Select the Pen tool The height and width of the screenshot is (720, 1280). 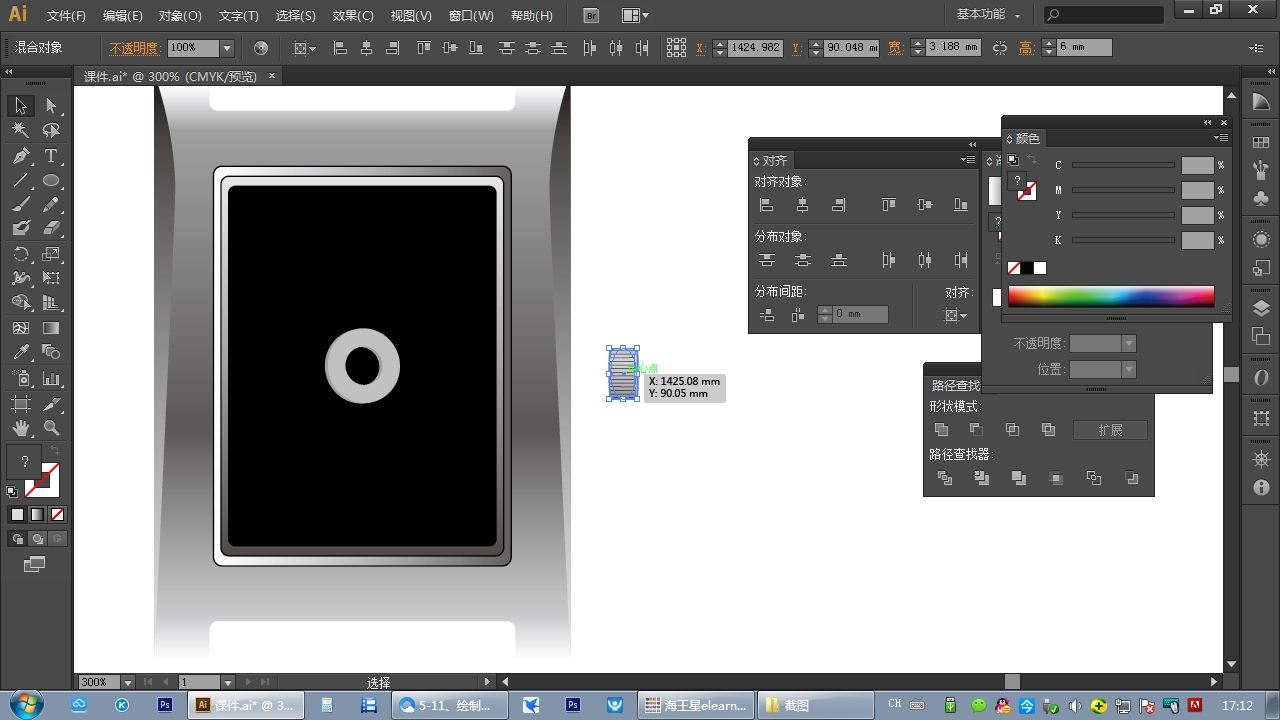pos(21,156)
